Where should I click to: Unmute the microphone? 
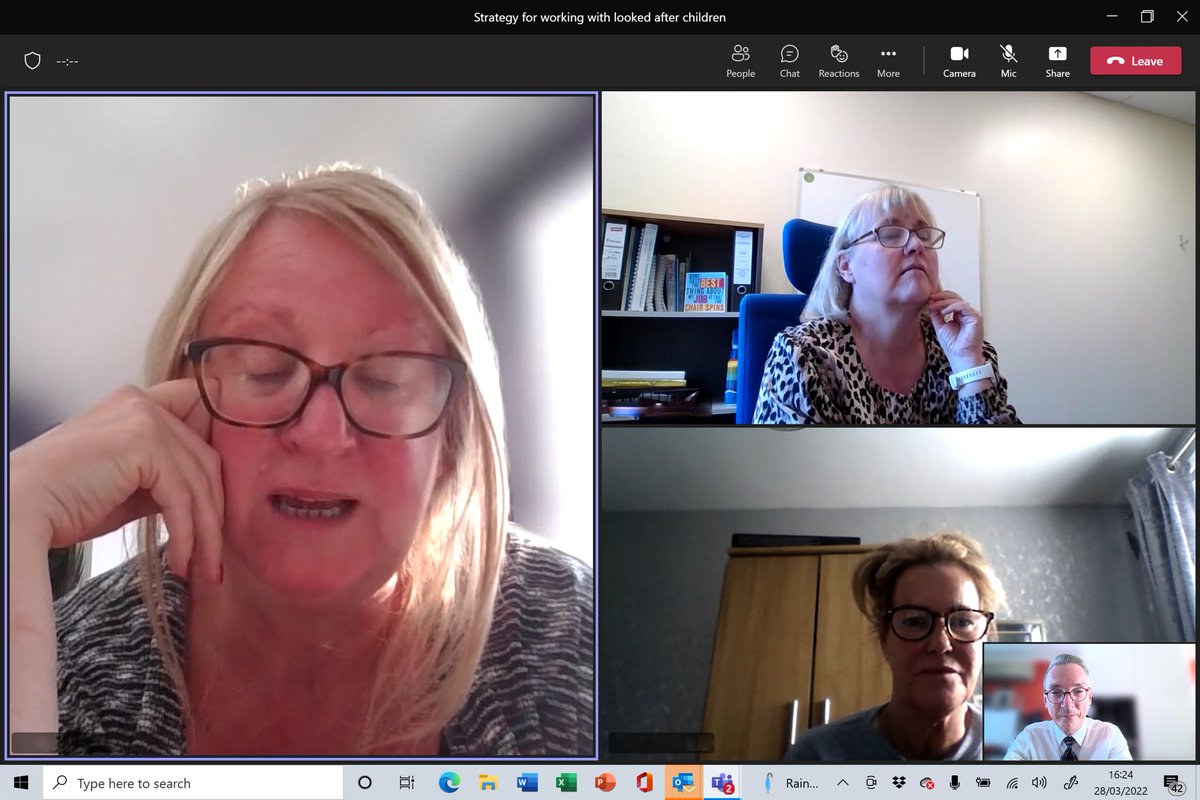1008,60
